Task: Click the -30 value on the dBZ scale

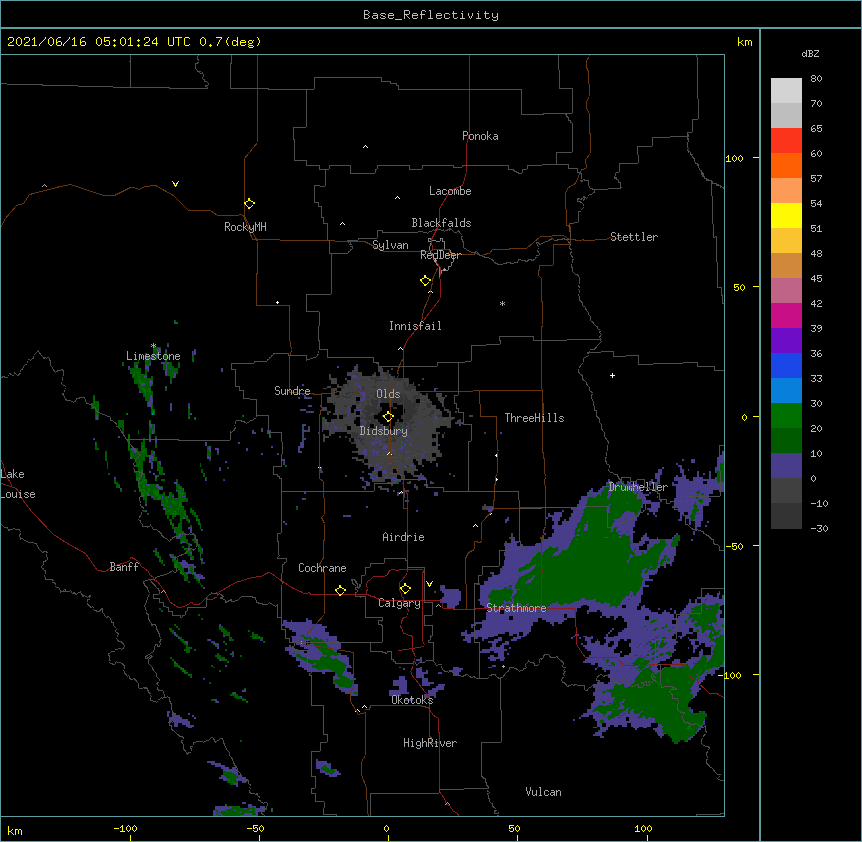Action: [819, 528]
